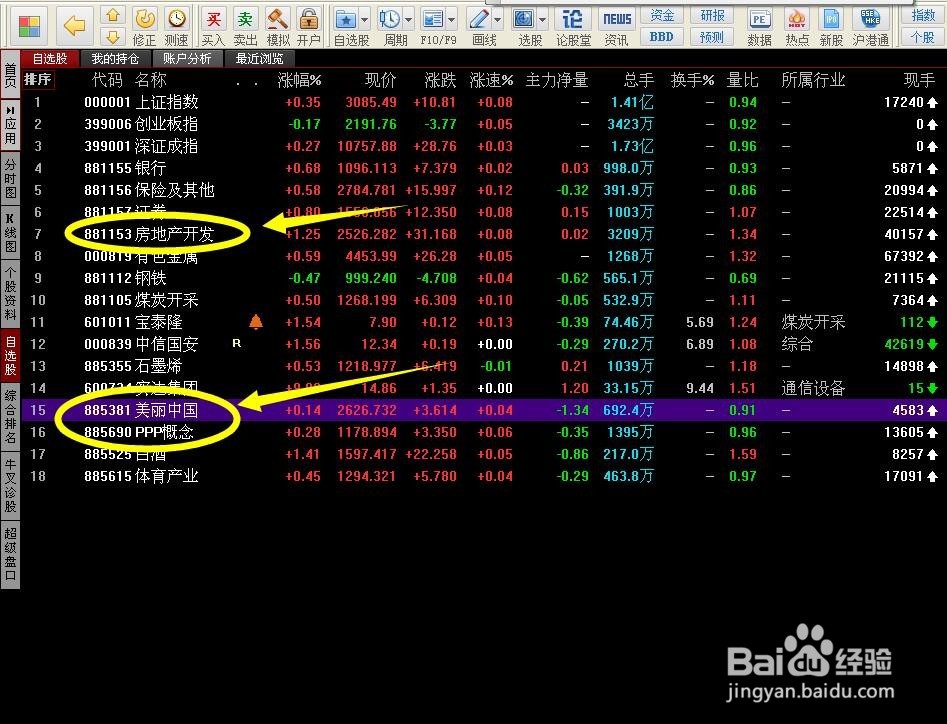Toggle the alert bell on 宝泰隆 row
Viewport: 947px width, 724px height.
click(x=256, y=322)
